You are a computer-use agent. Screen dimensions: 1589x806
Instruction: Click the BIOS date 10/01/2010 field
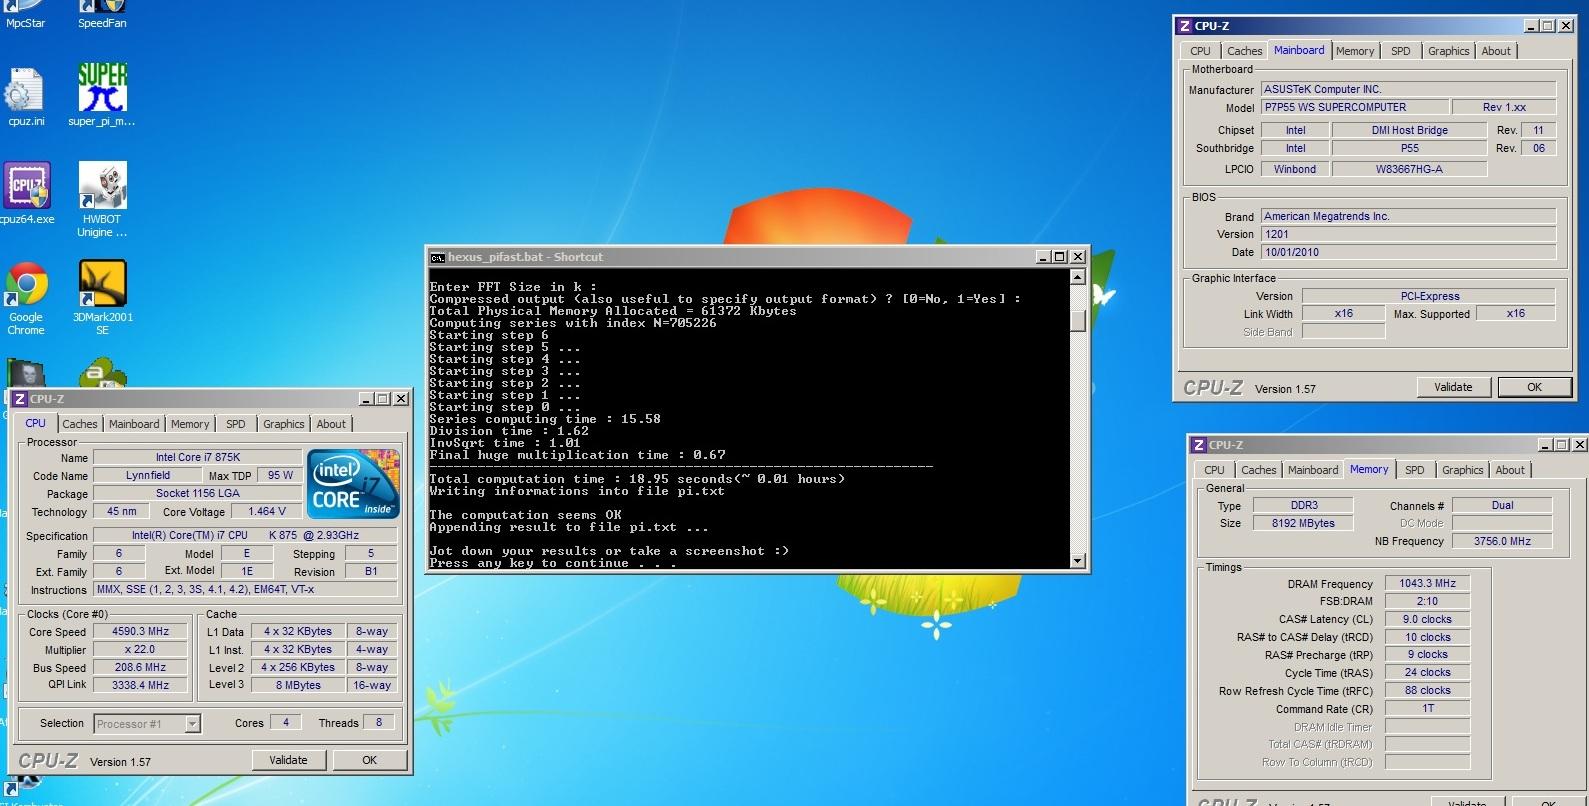click(1408, 253)
